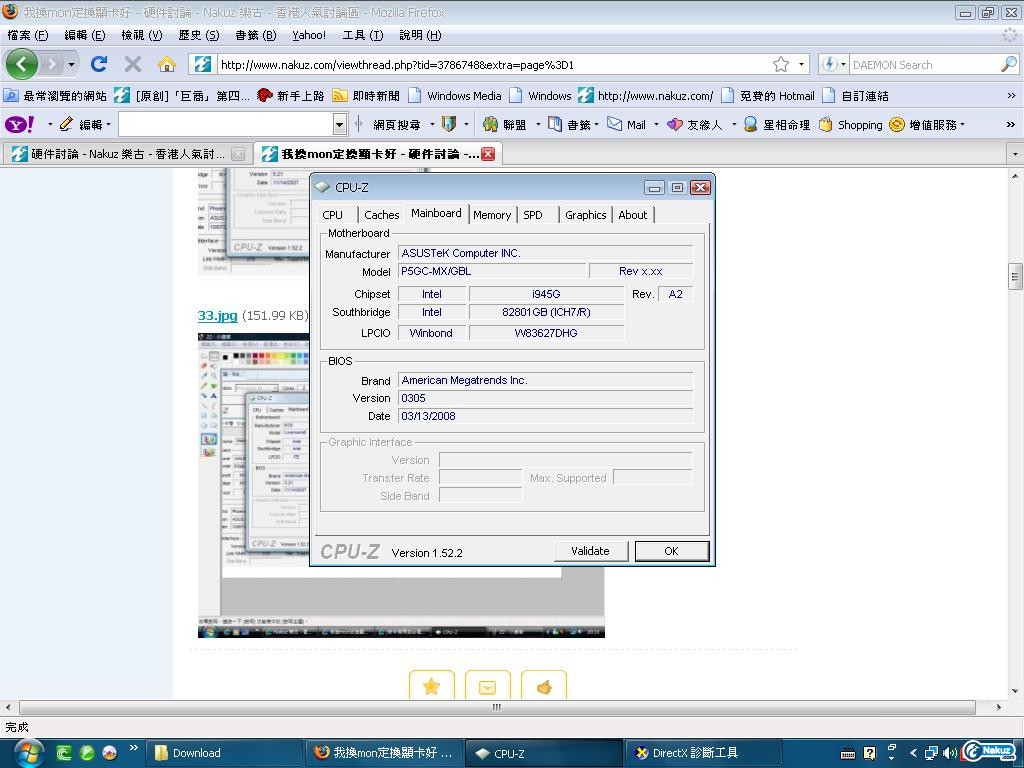The image size is (1024, 768).
Task: Click the Firefox reload page icon
Action: pyautogui.click(x=98, y=64)
